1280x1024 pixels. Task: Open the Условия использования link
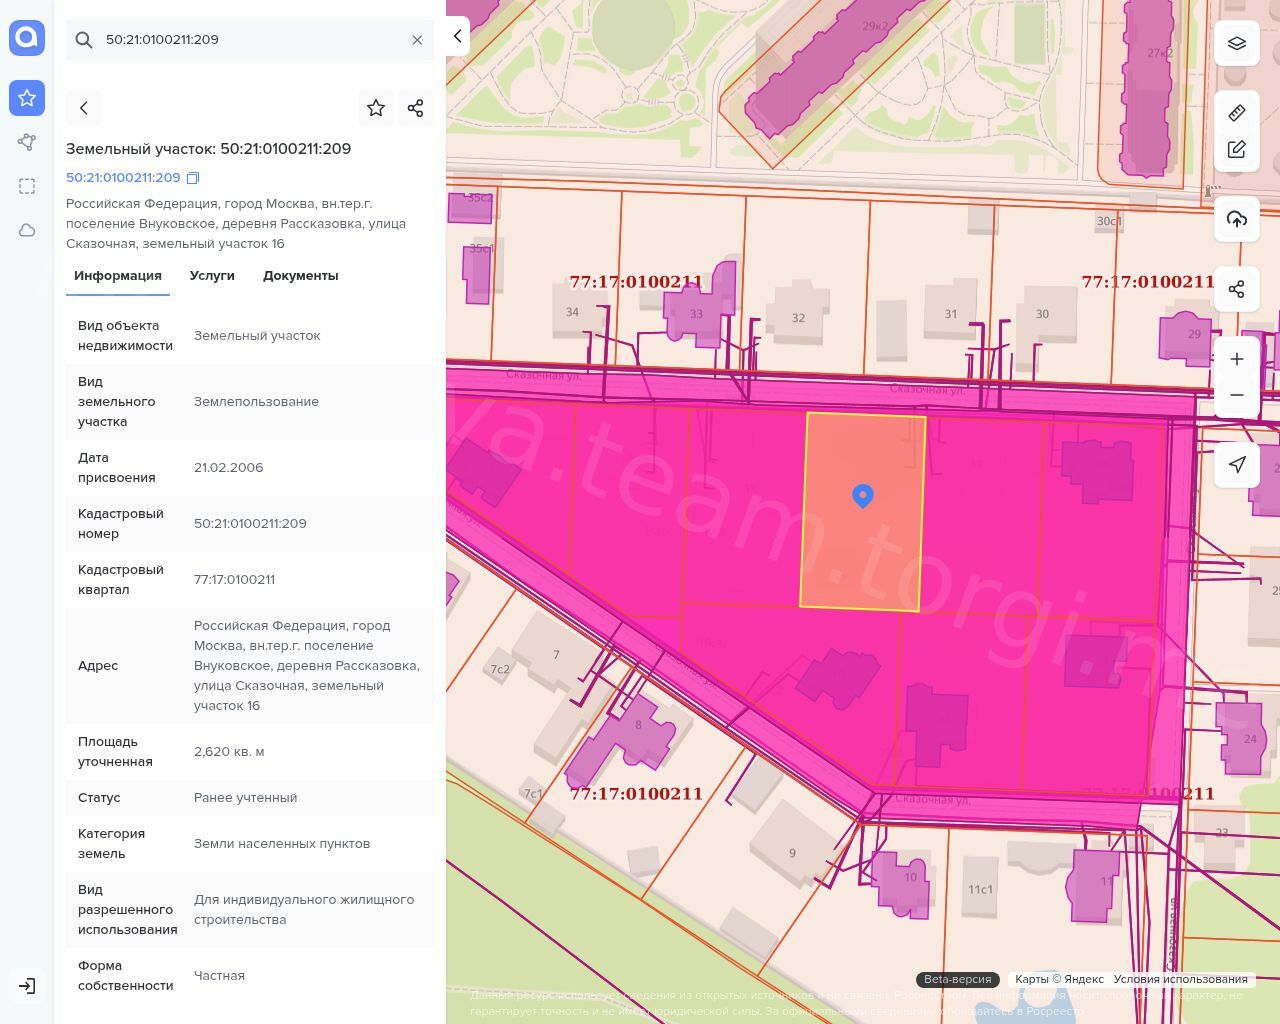click(1180, 979)
